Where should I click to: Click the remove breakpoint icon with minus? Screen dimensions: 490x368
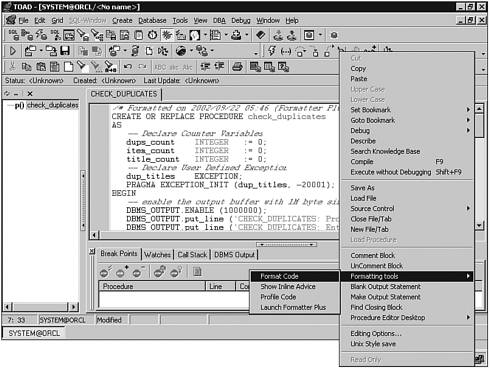[138, 272]
